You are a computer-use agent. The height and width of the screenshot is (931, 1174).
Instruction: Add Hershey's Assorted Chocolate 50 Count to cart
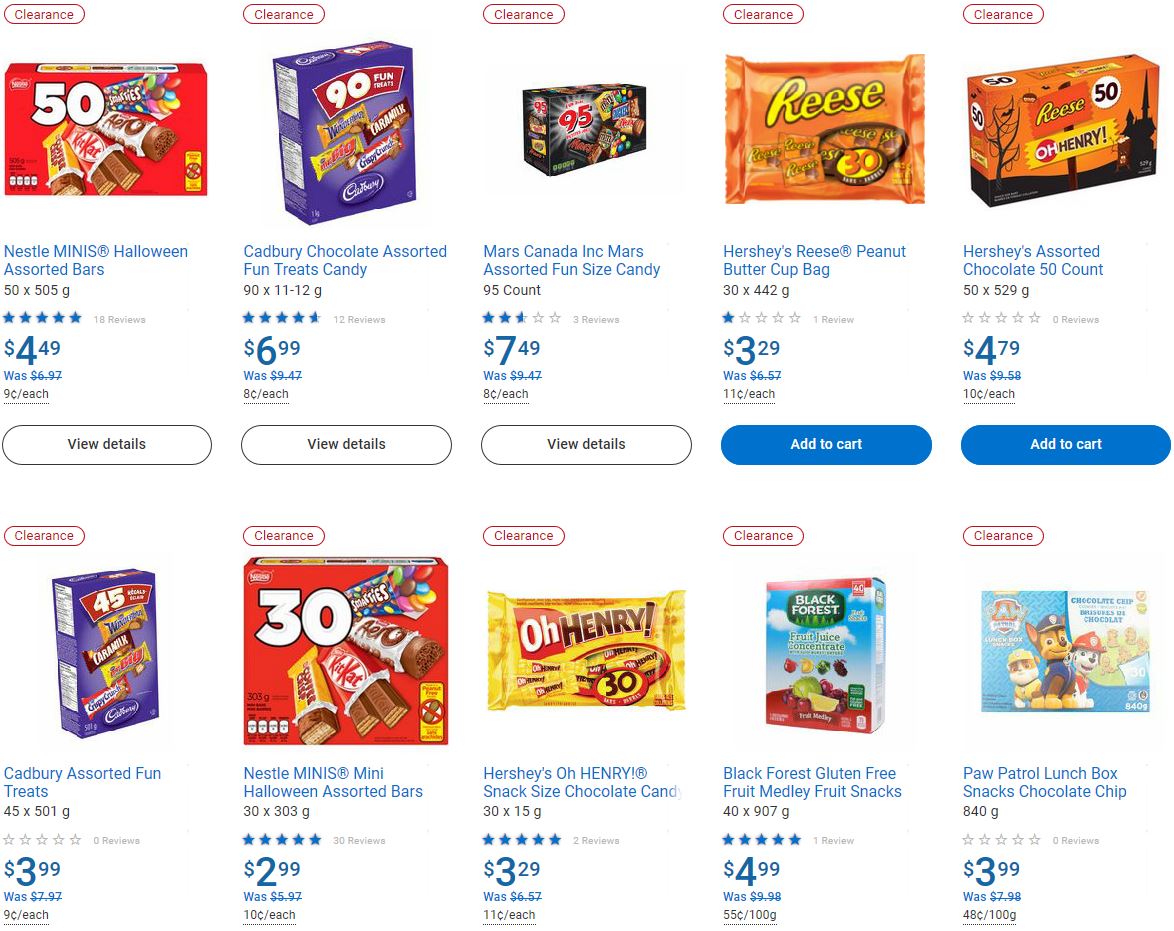coord(1065,444)
